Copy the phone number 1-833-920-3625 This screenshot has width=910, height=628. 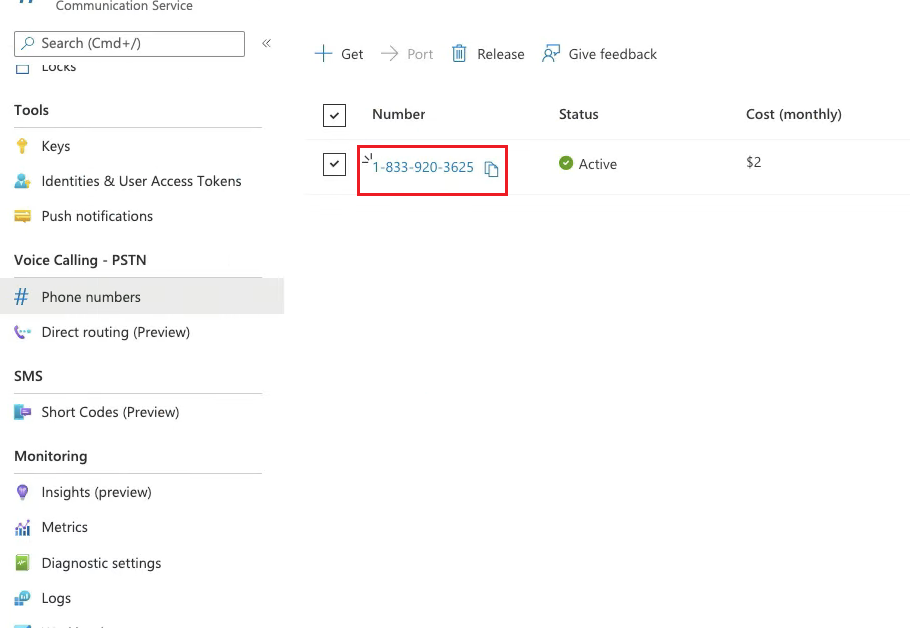pos(491,169)
